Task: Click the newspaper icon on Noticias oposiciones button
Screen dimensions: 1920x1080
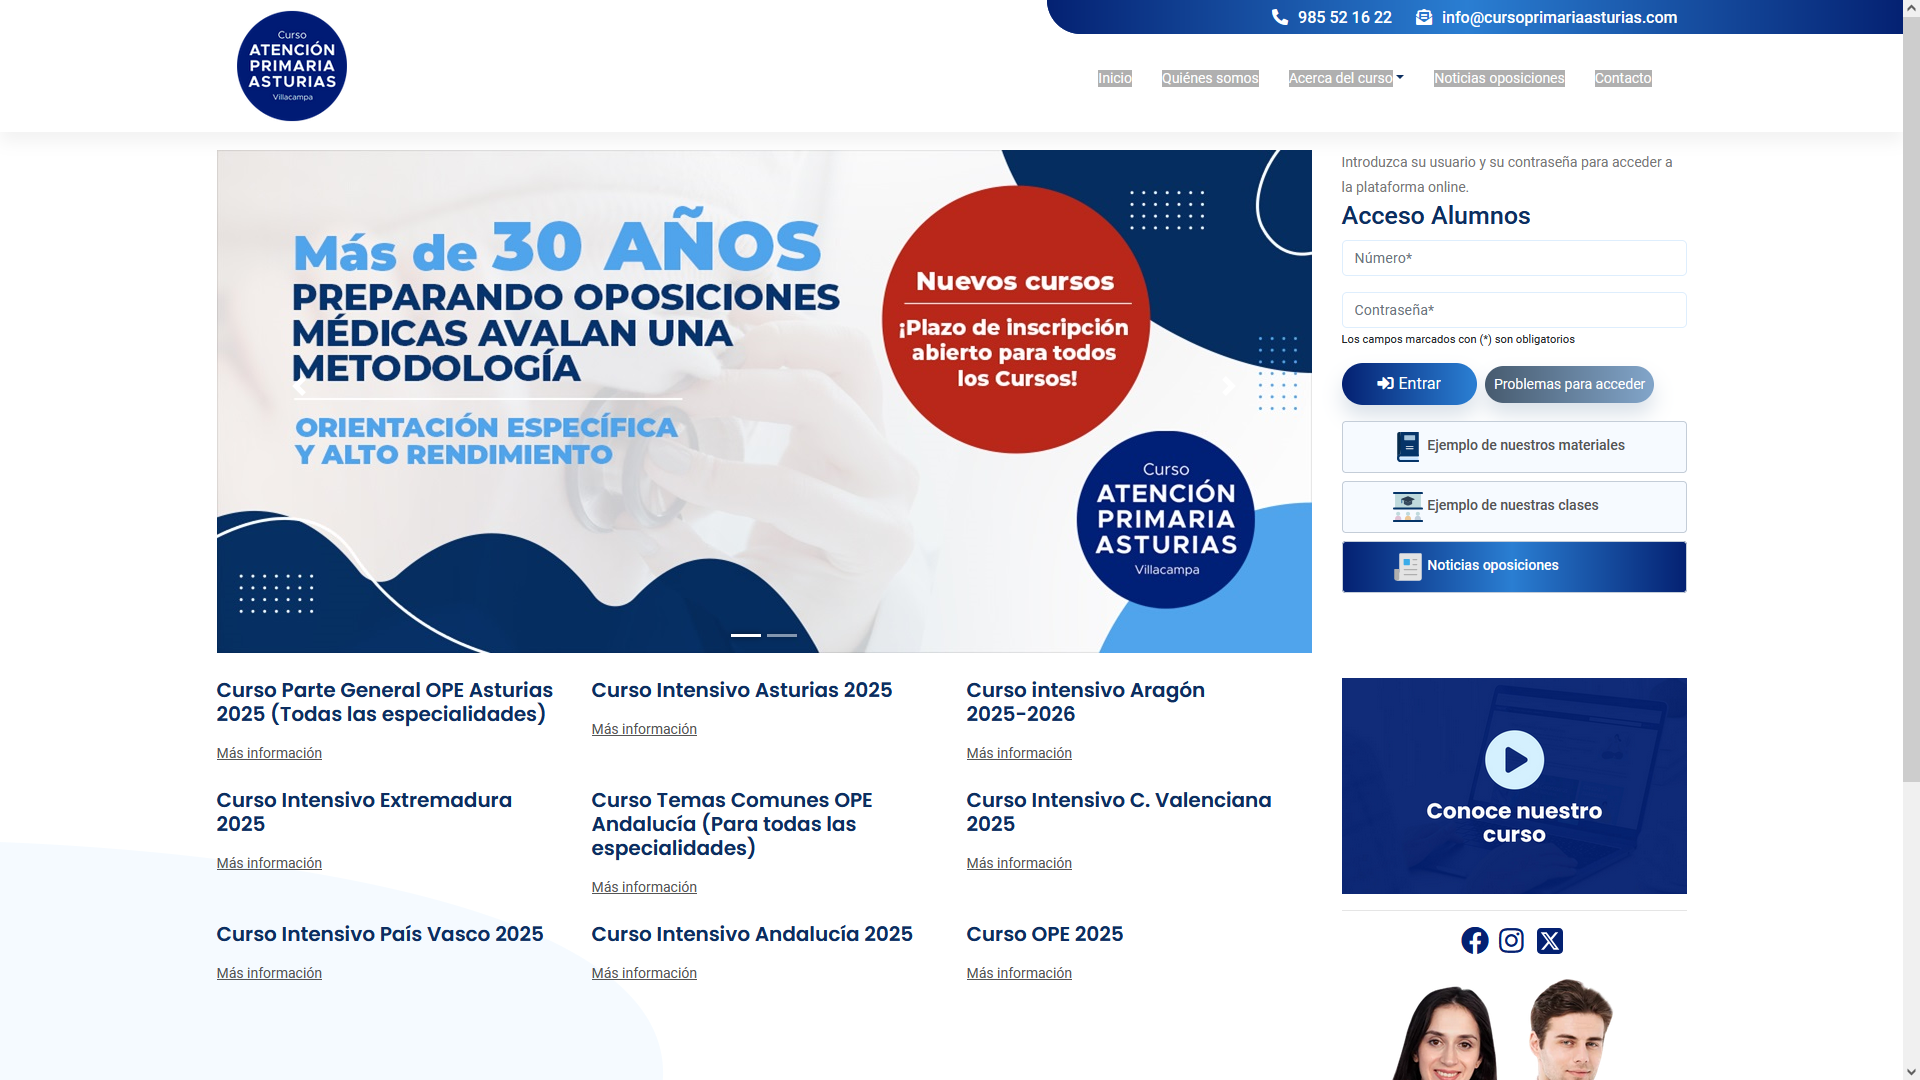Action: [1407, 566]
